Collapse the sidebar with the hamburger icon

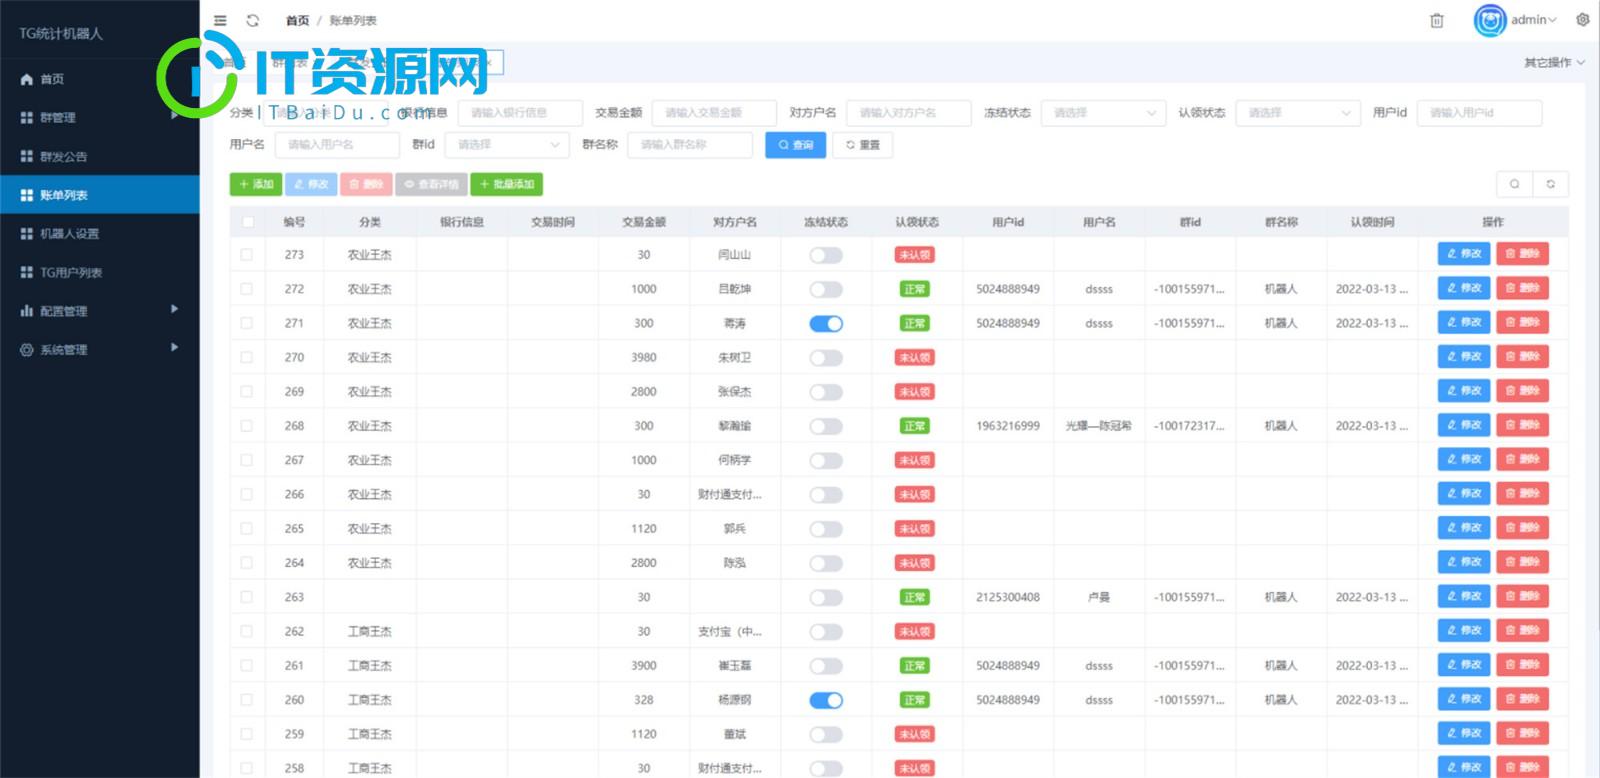click(x=220, y=20)
